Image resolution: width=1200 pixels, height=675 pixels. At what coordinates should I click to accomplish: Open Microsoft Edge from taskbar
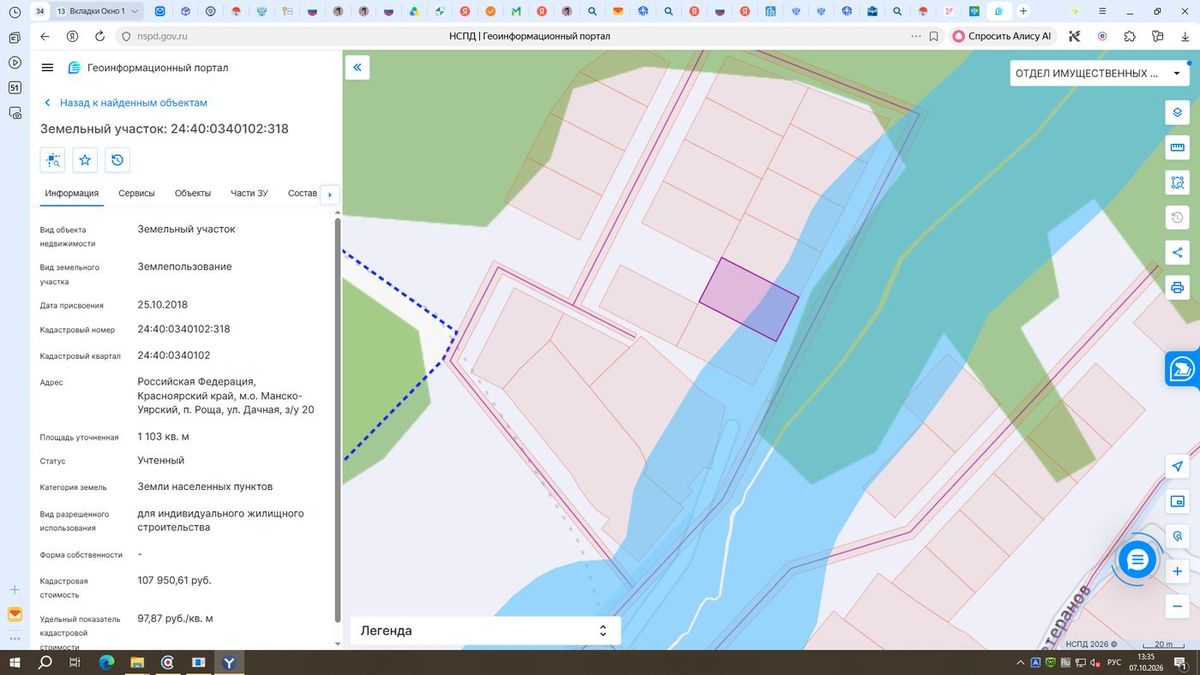pos(106,663)
